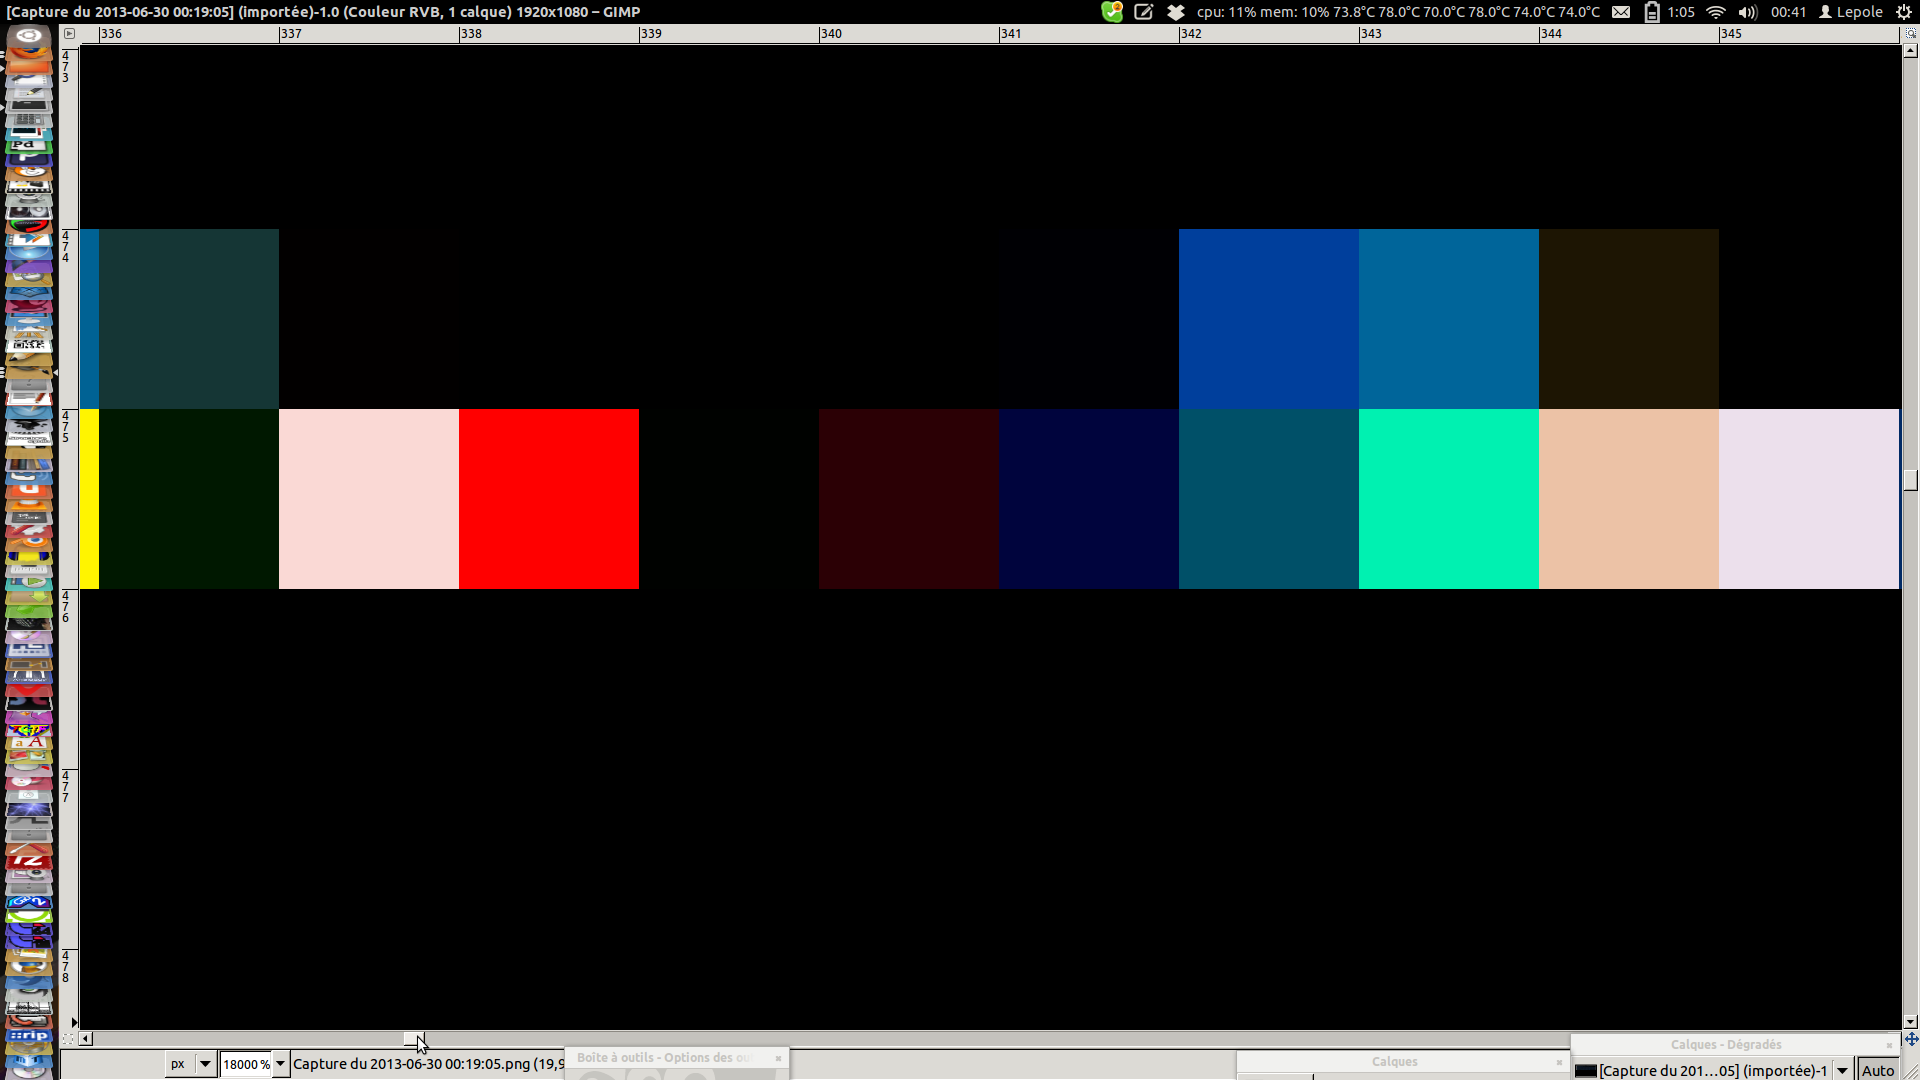The width and height of the screenshot is (1920, 1080).
Task: Click the battery indicator icon
Action: pos(1652,12)
